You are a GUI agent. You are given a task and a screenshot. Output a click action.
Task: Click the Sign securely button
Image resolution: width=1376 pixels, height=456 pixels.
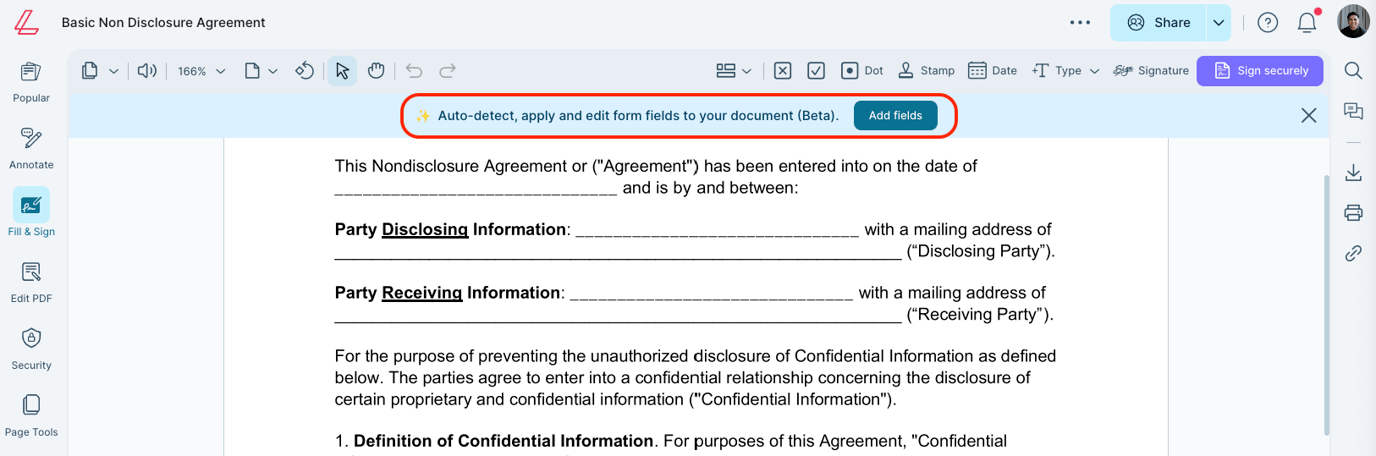click(1260, 71)
